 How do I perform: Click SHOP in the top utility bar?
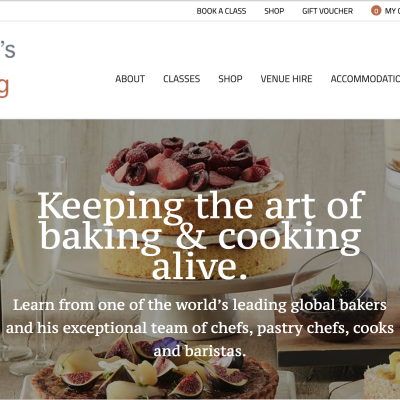pos(274,11)
